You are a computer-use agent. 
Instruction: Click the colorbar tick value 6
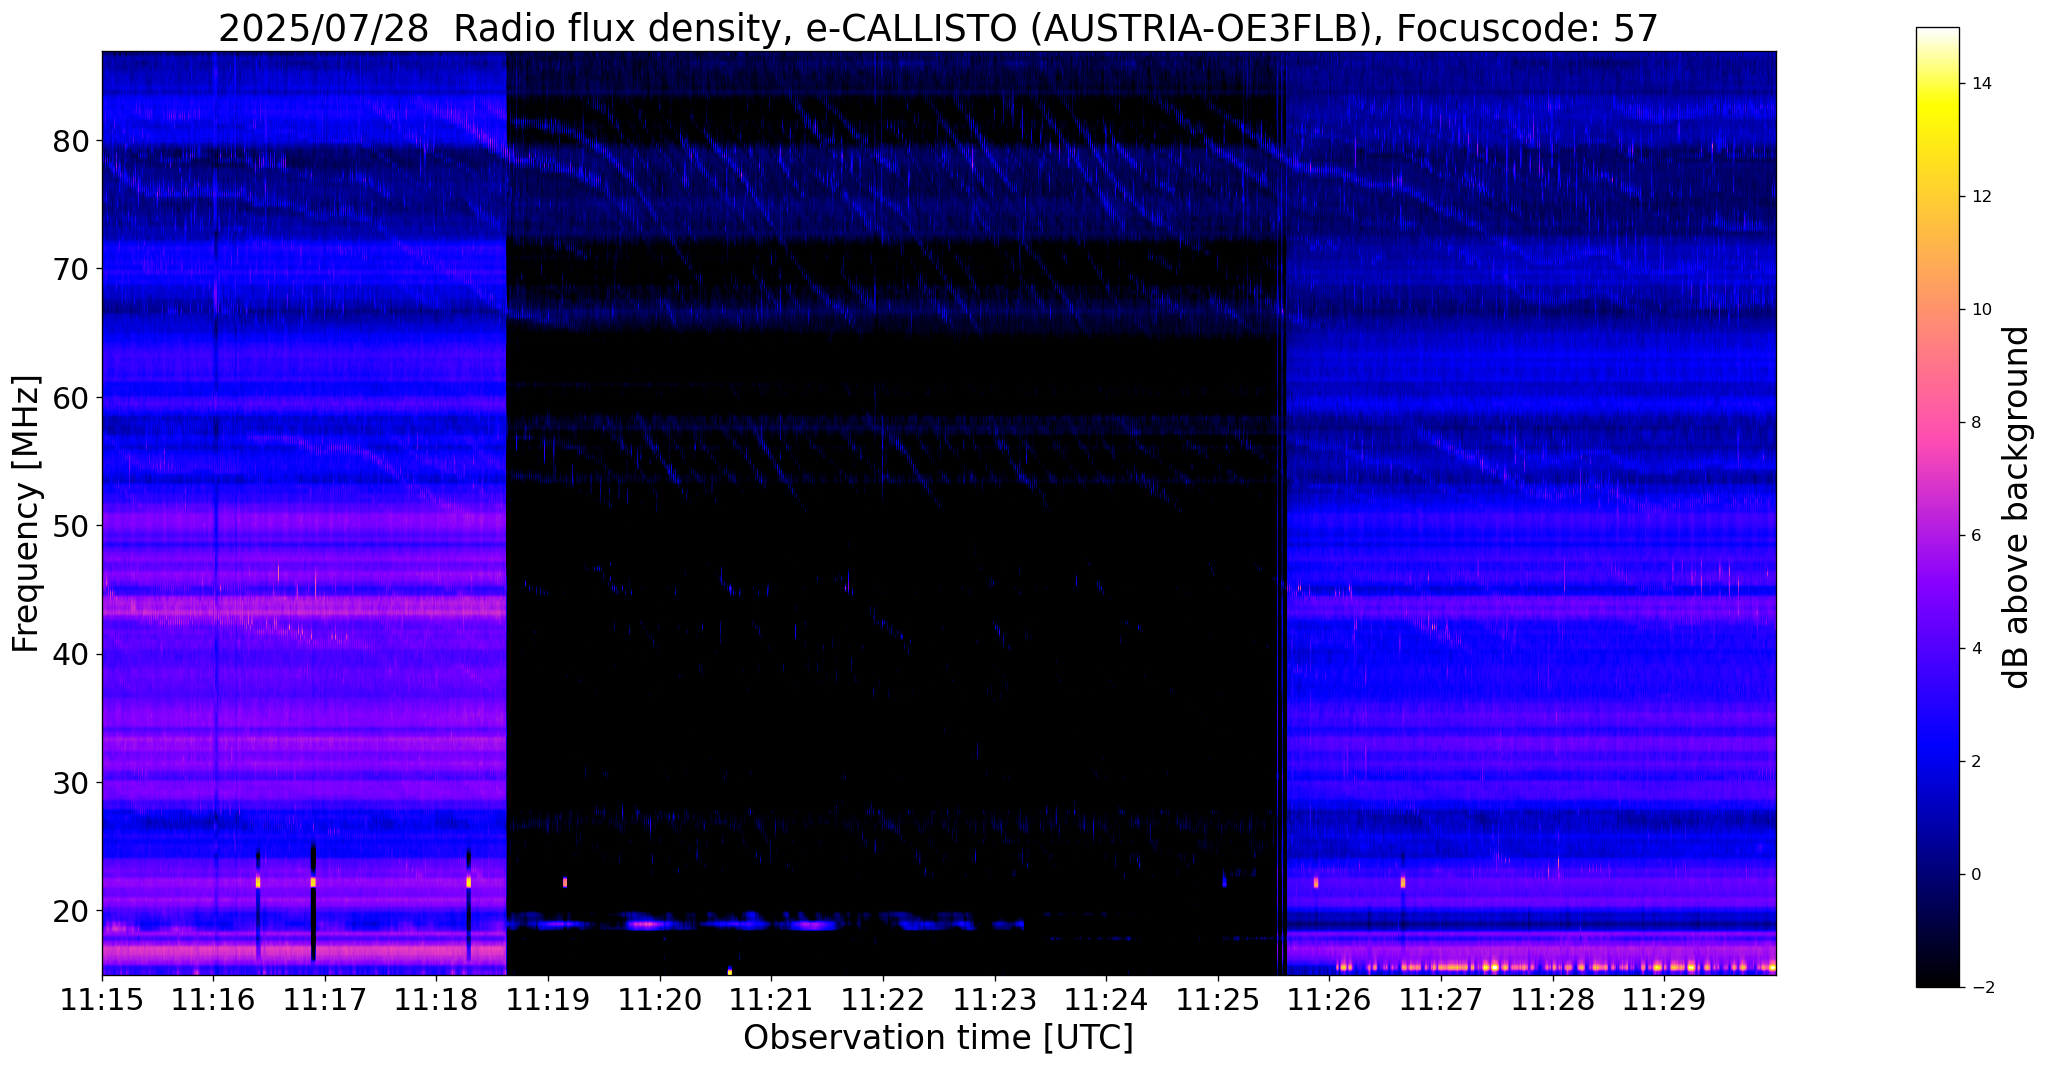(x=1975, y=536)
